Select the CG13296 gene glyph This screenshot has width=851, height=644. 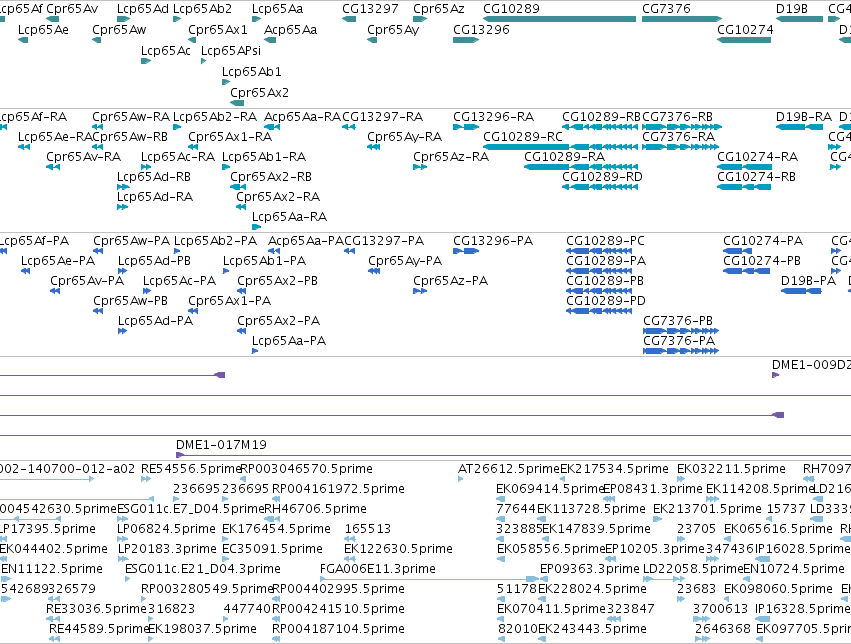466,40
